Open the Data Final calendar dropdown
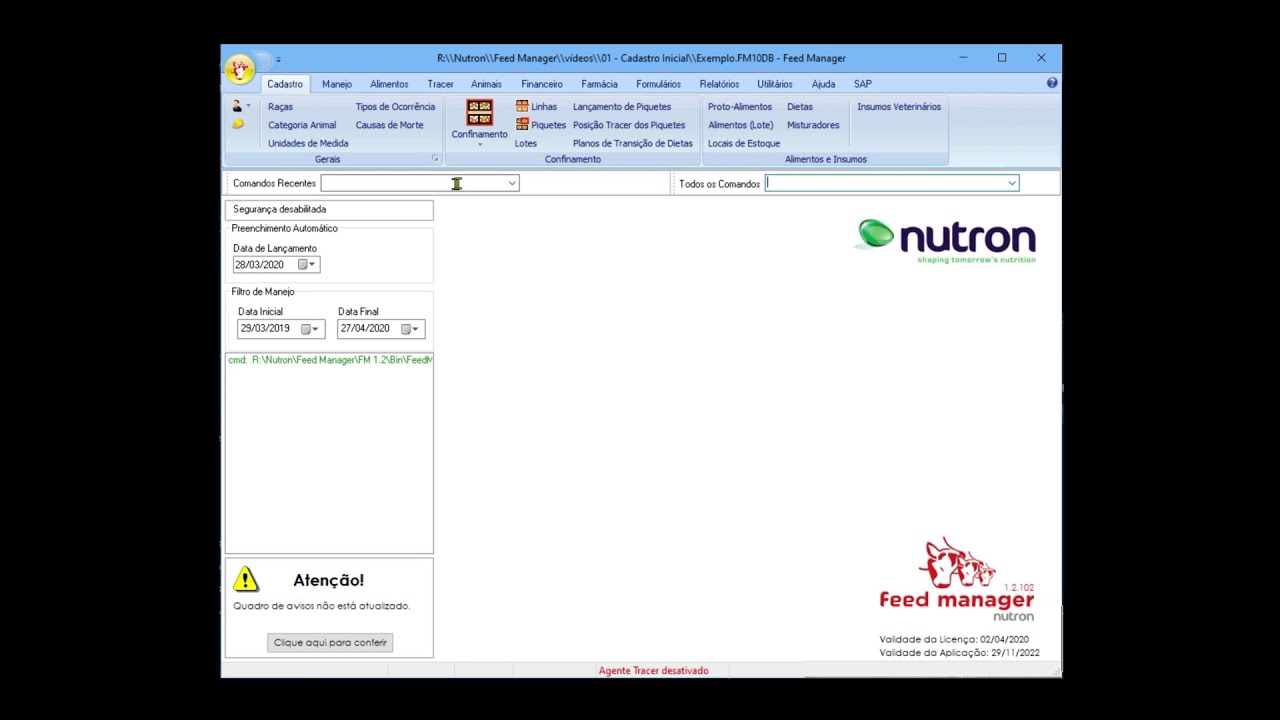The width and height of the screenshot is (1280, 720). point(410,329)
